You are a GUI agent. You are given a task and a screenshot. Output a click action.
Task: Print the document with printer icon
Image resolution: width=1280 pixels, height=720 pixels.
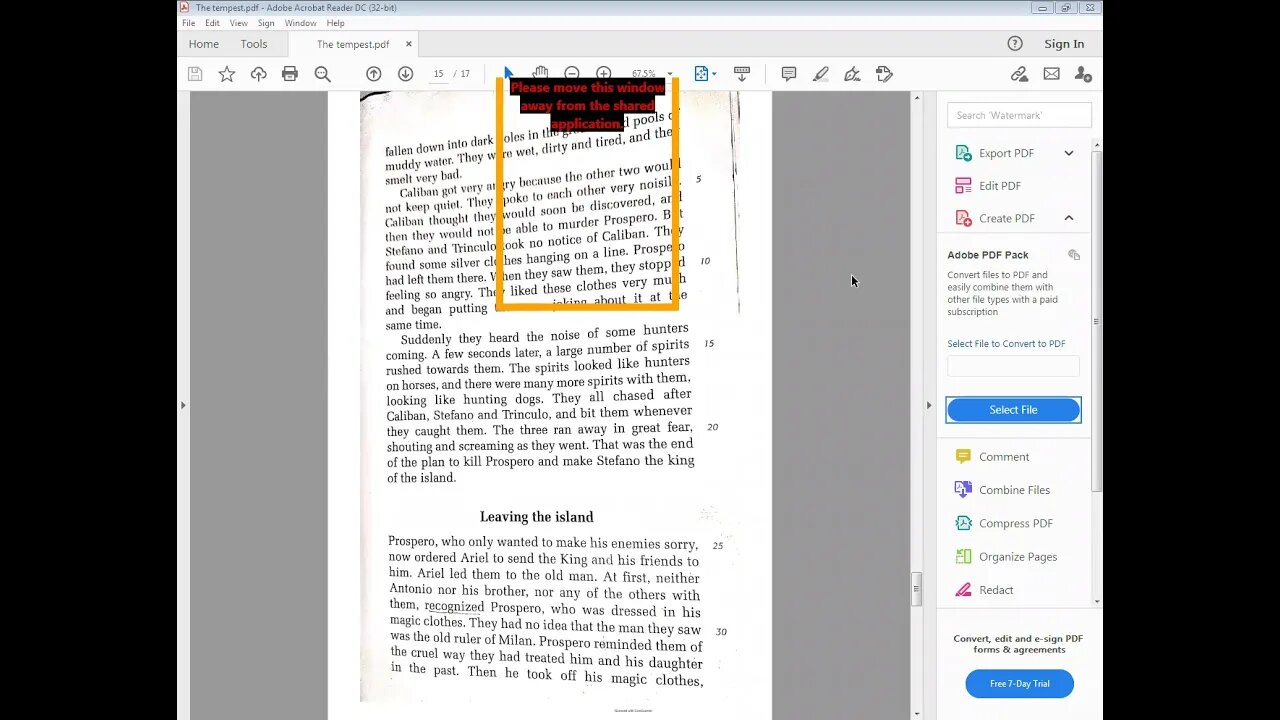pyautogui.click(x=290, y=74)
